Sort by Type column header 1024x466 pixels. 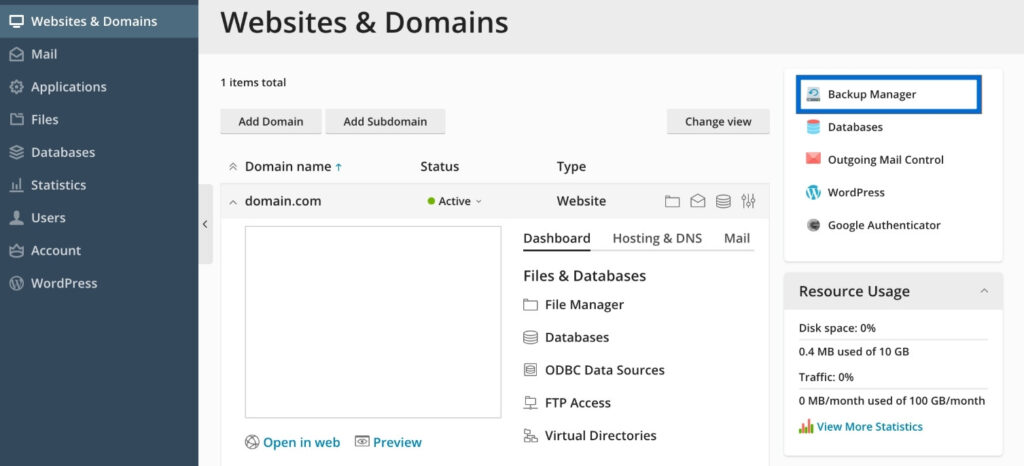(571, 166)
